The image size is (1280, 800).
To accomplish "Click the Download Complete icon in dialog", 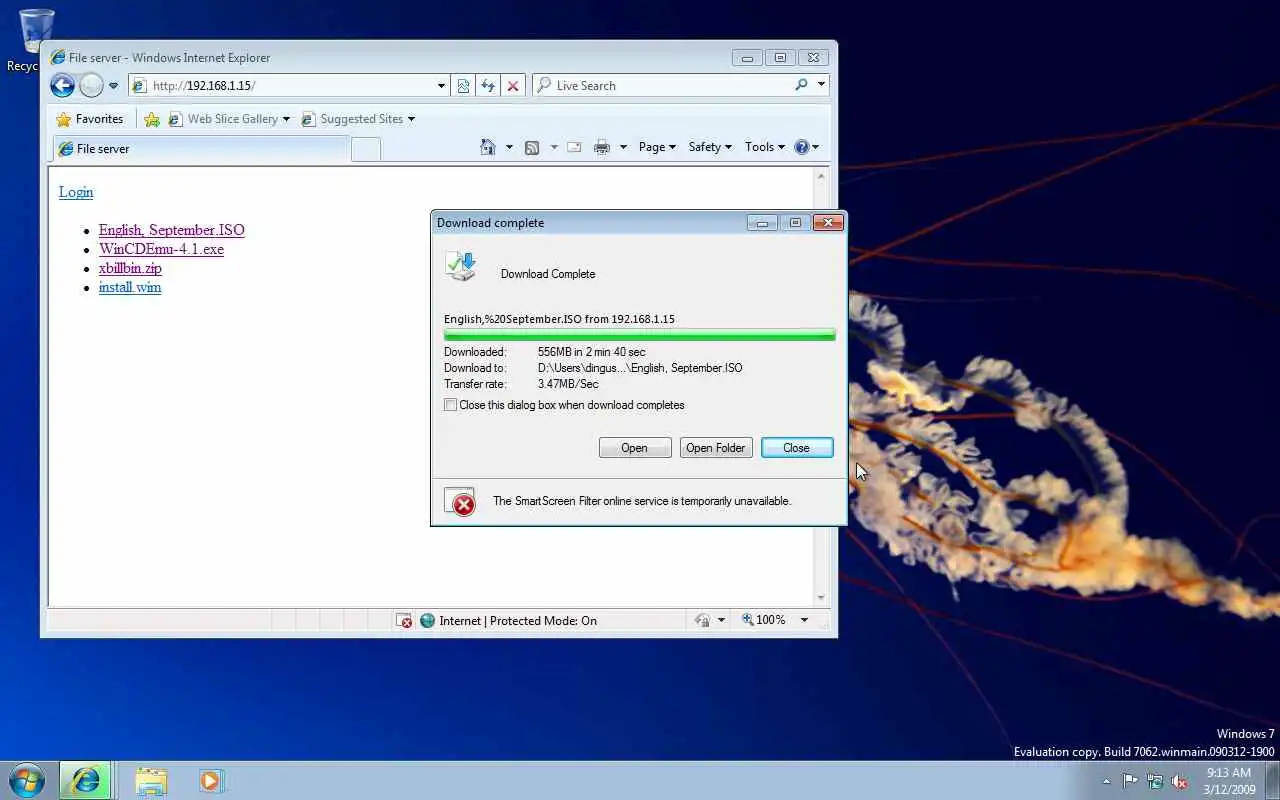I will [461, 267].
